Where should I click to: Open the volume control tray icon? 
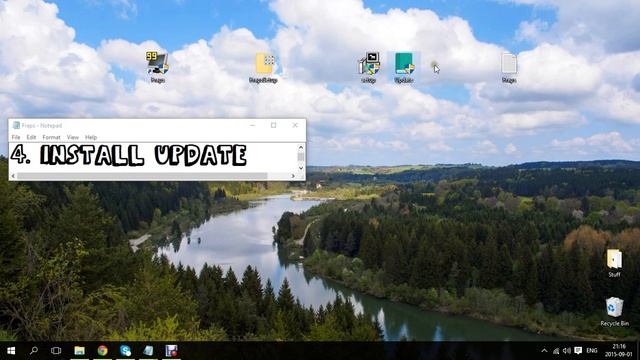[x=567, y=351]
